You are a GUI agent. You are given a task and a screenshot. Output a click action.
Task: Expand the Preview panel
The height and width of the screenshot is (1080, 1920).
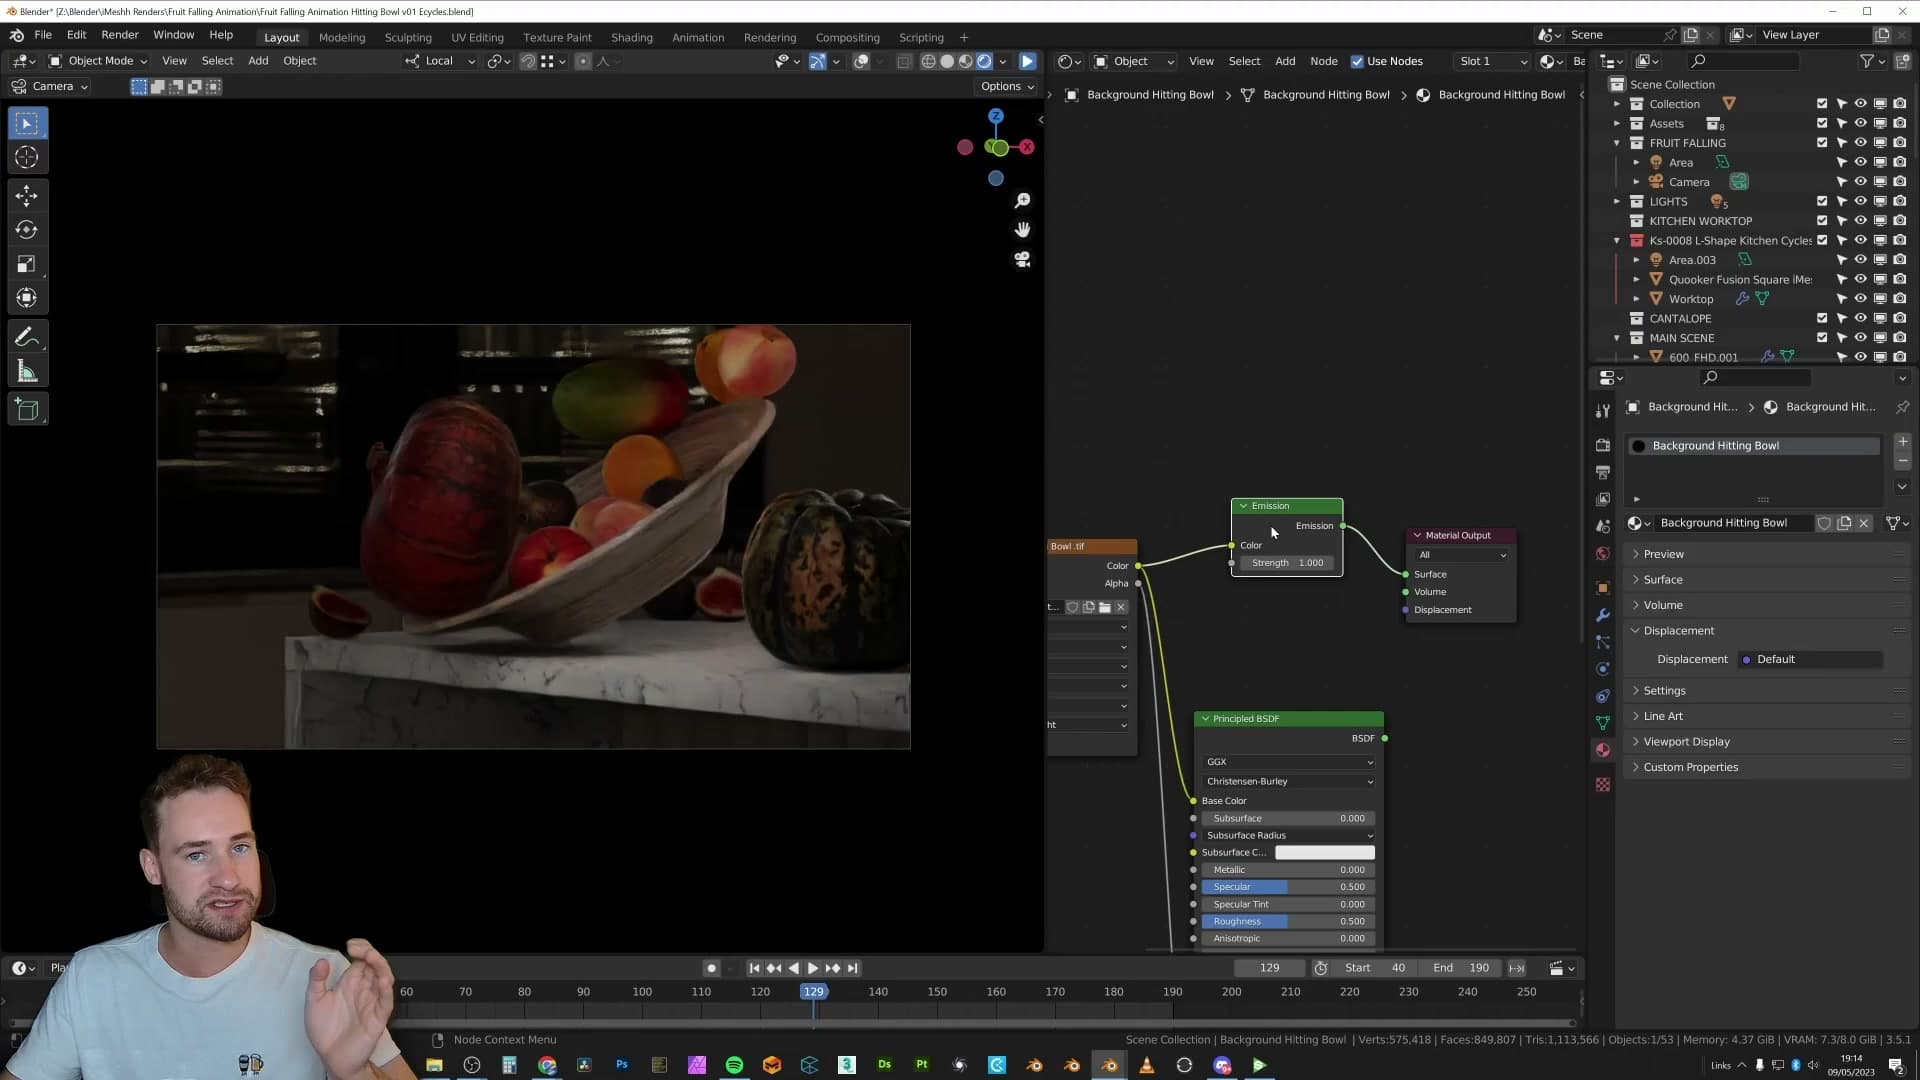(x=1663, y=554)
